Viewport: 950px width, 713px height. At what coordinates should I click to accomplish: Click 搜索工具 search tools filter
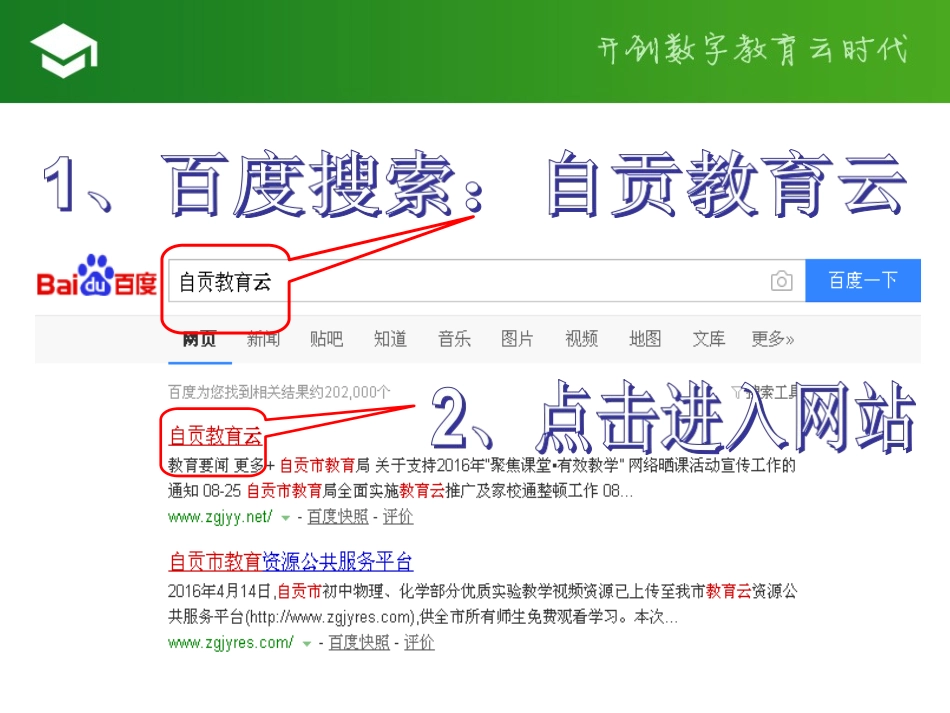765,393
